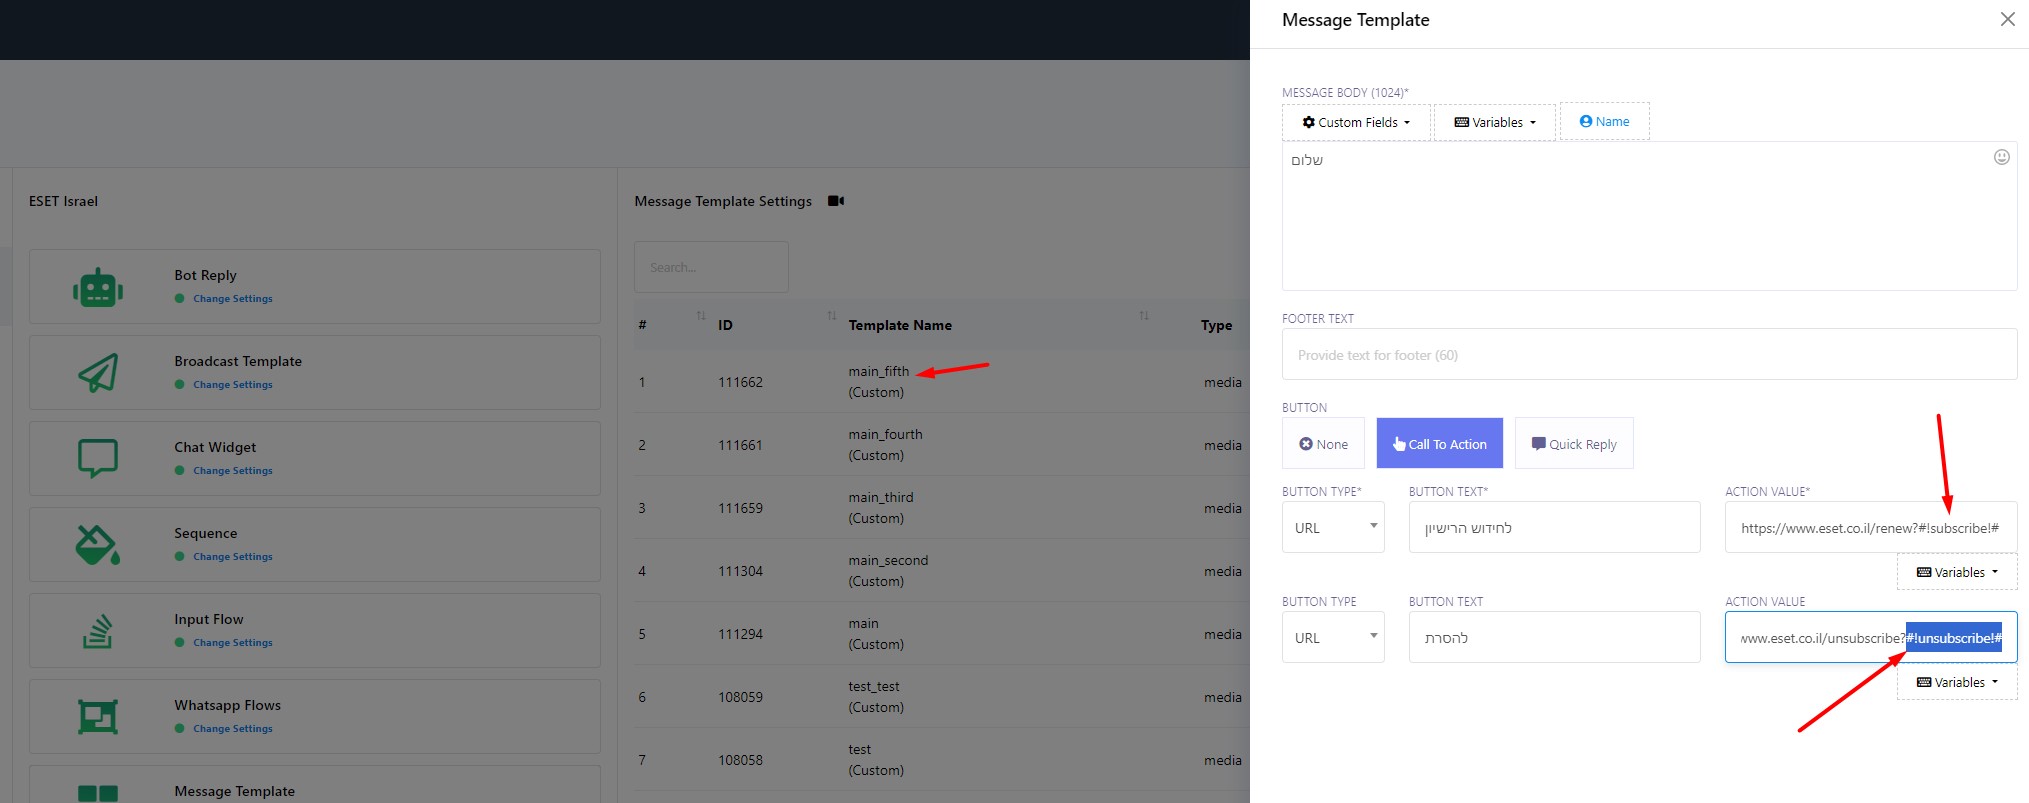Viewport: 2029px width, 803px height.
Task: Open the emoji picker in message body
Action: tap(2001, 157)
